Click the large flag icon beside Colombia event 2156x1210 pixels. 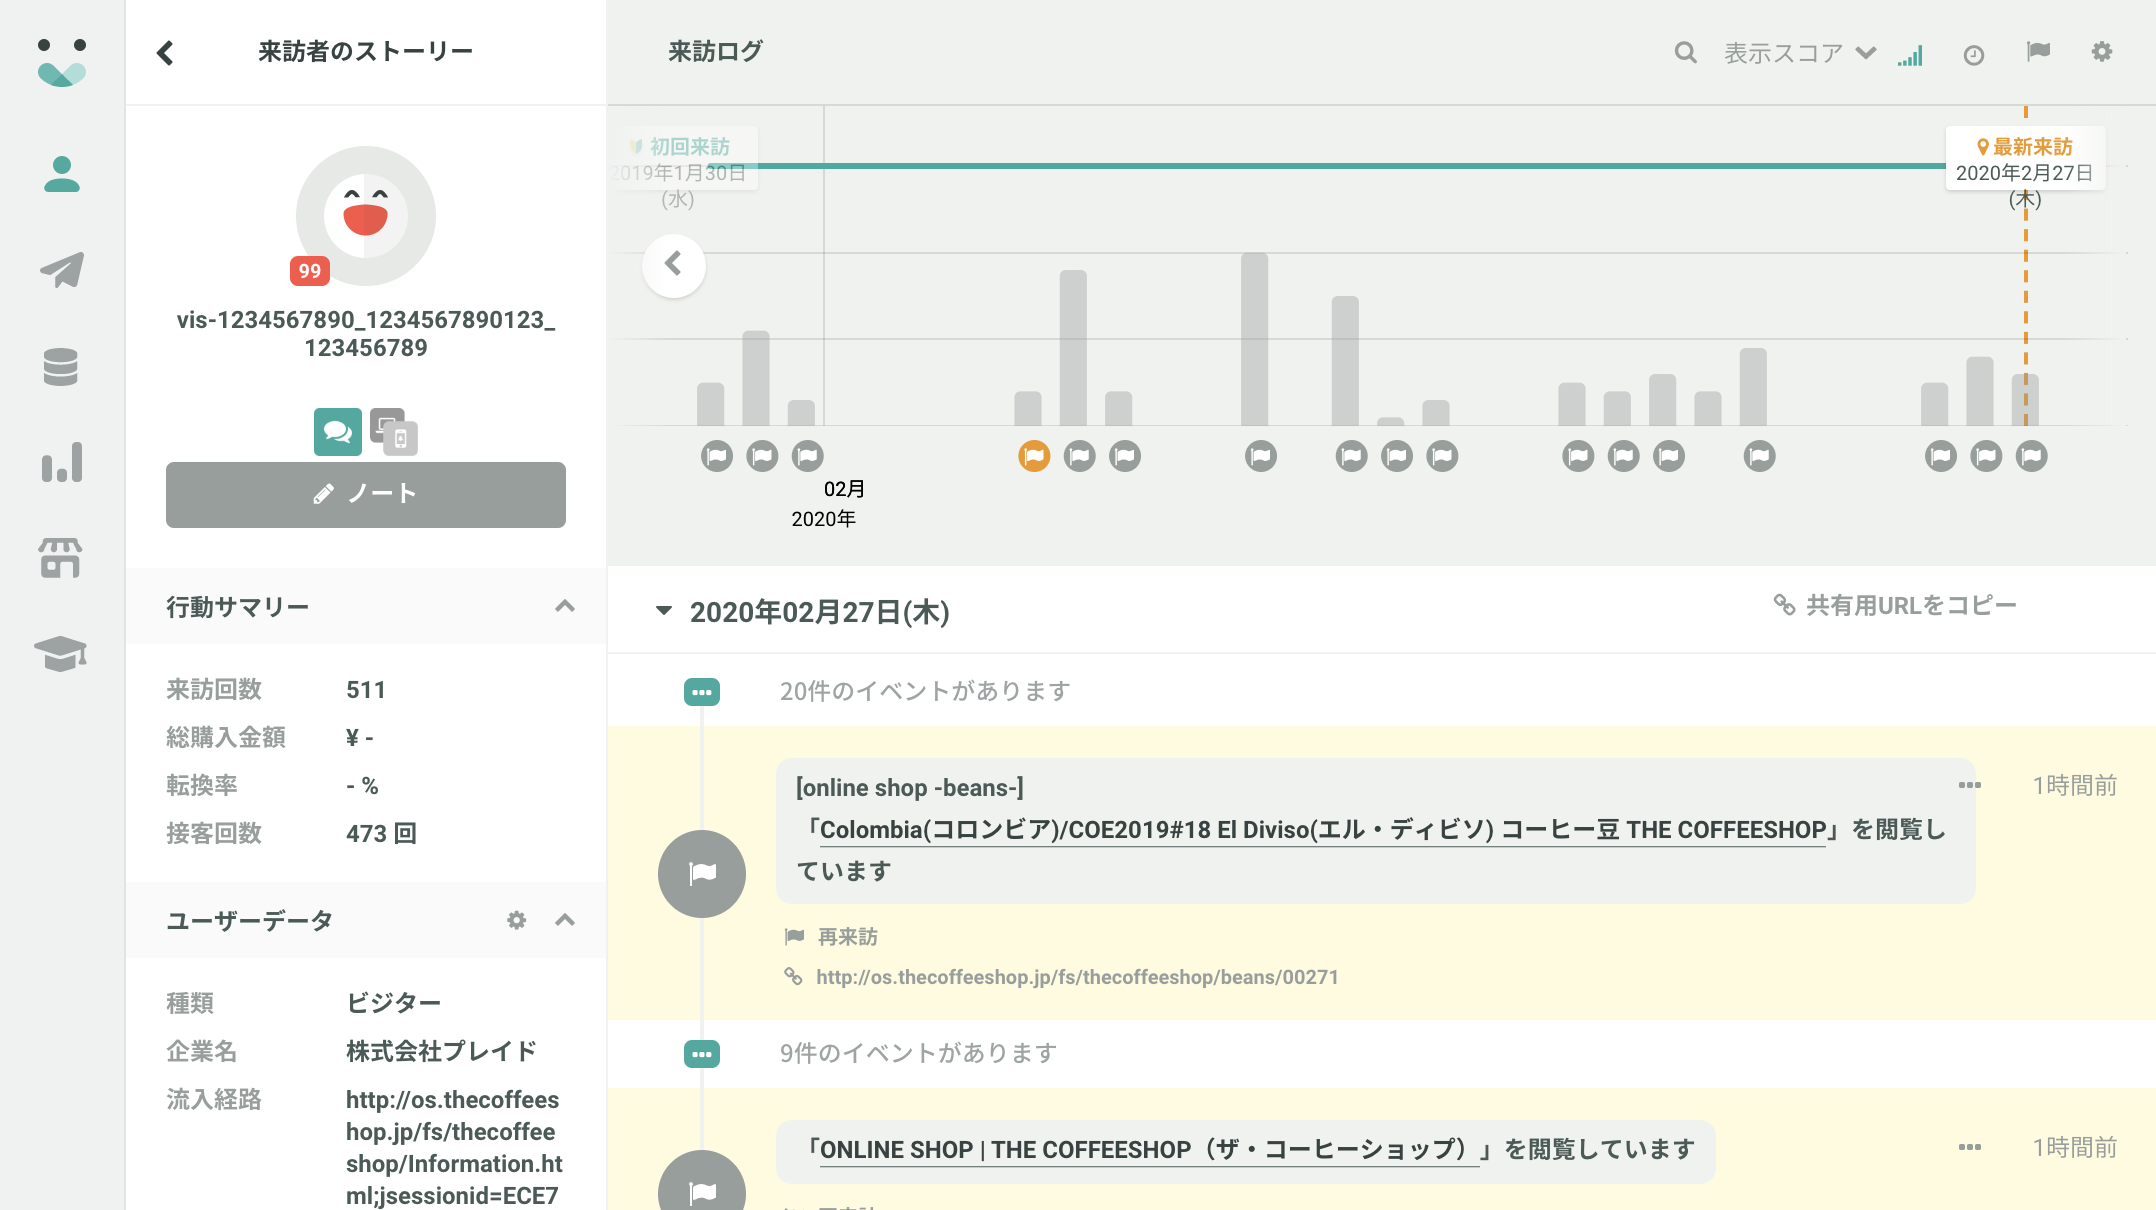point(702,874)
